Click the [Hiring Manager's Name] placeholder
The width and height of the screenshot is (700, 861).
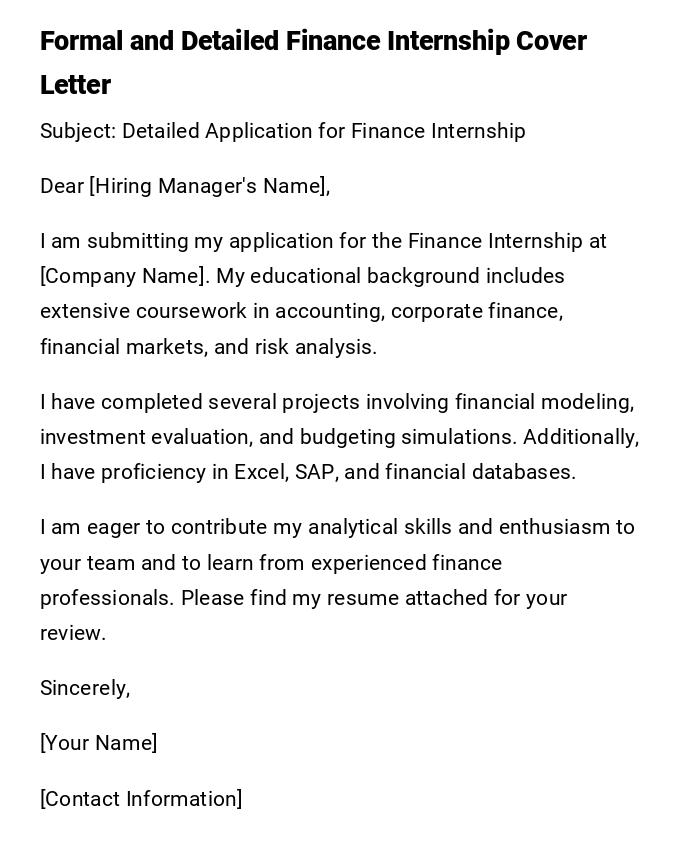[208, 186]
